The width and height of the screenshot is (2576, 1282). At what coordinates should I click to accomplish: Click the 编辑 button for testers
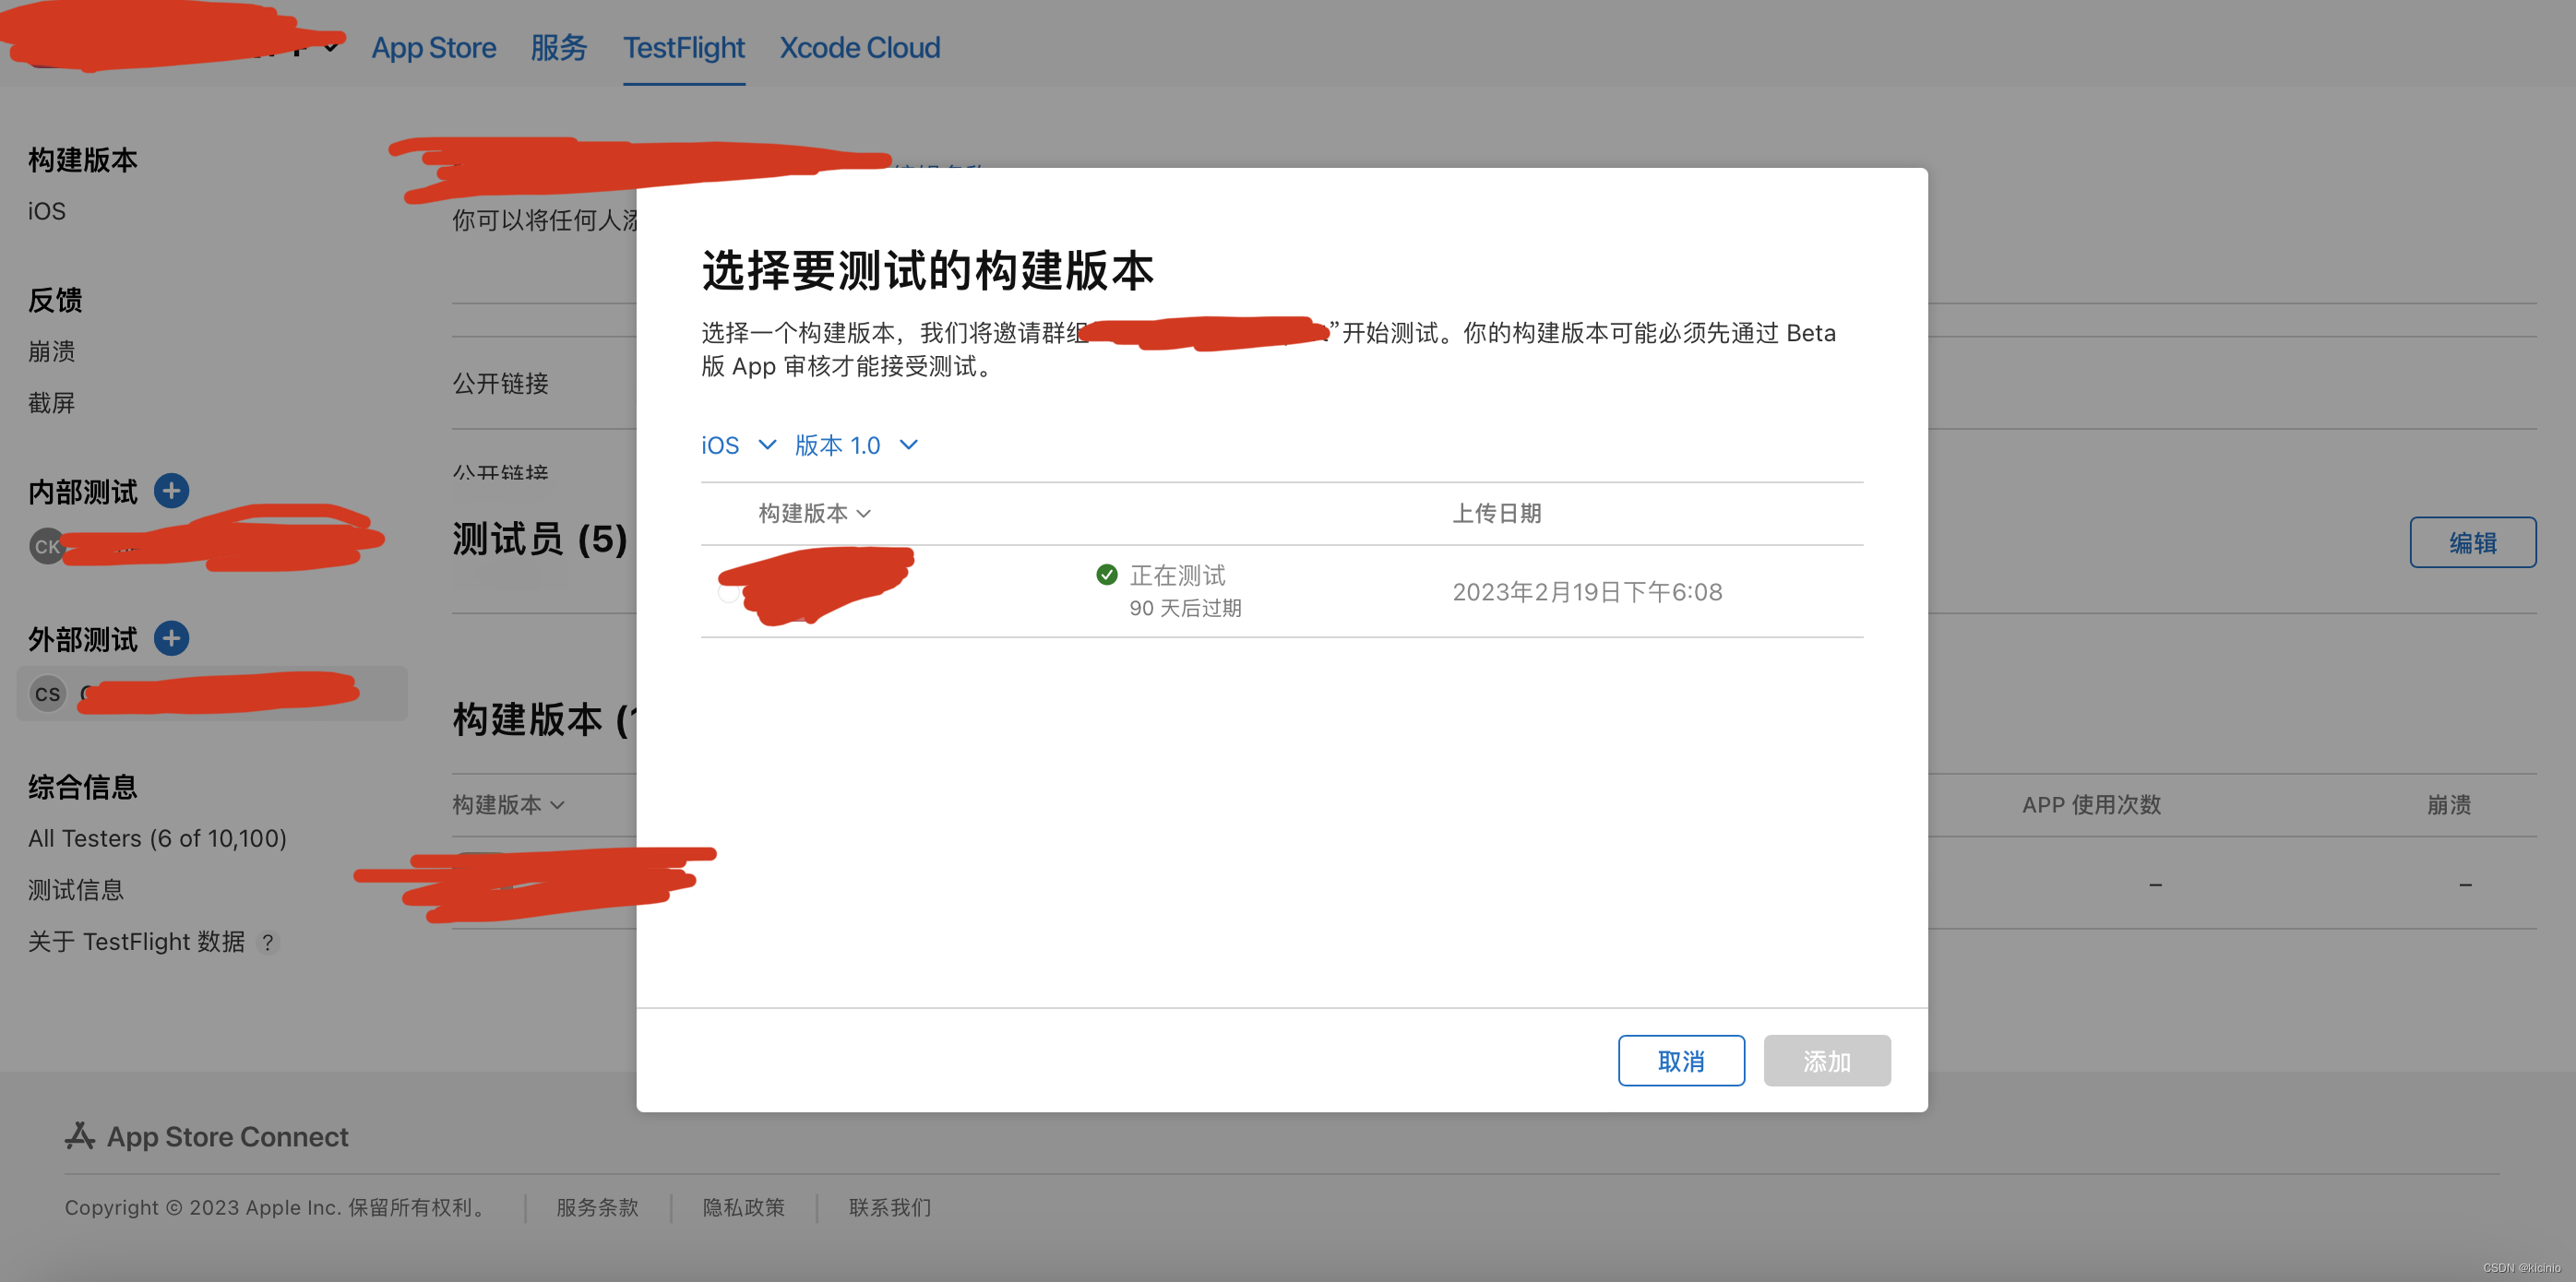coord(2472,542)
